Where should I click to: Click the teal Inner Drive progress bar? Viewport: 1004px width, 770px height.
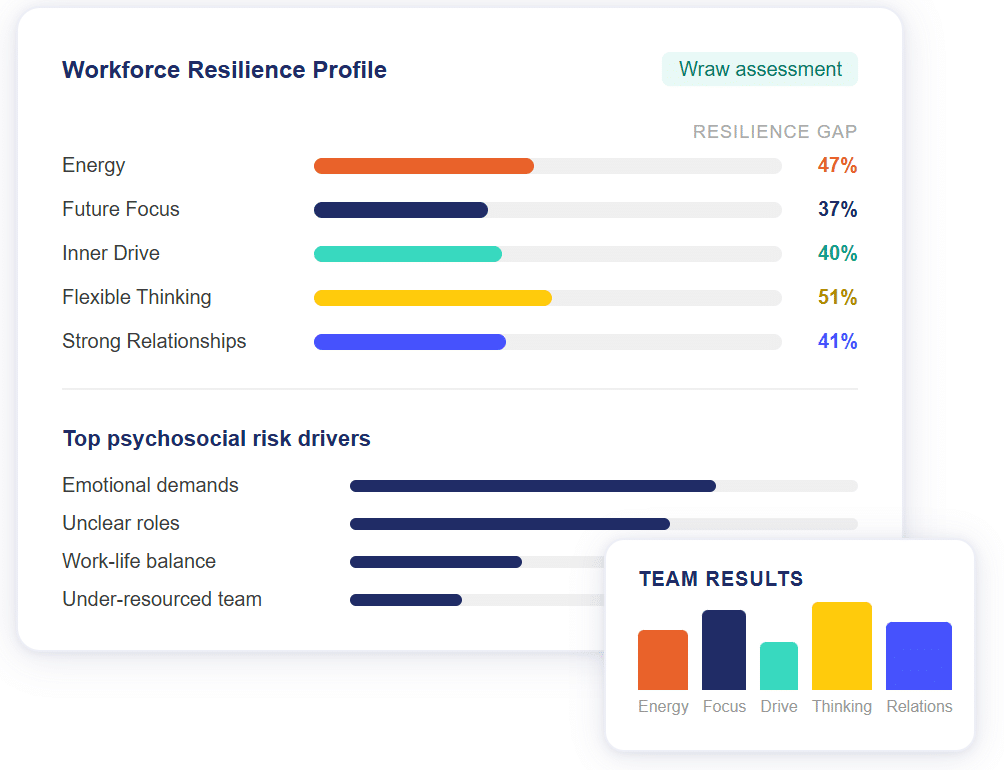408,254
